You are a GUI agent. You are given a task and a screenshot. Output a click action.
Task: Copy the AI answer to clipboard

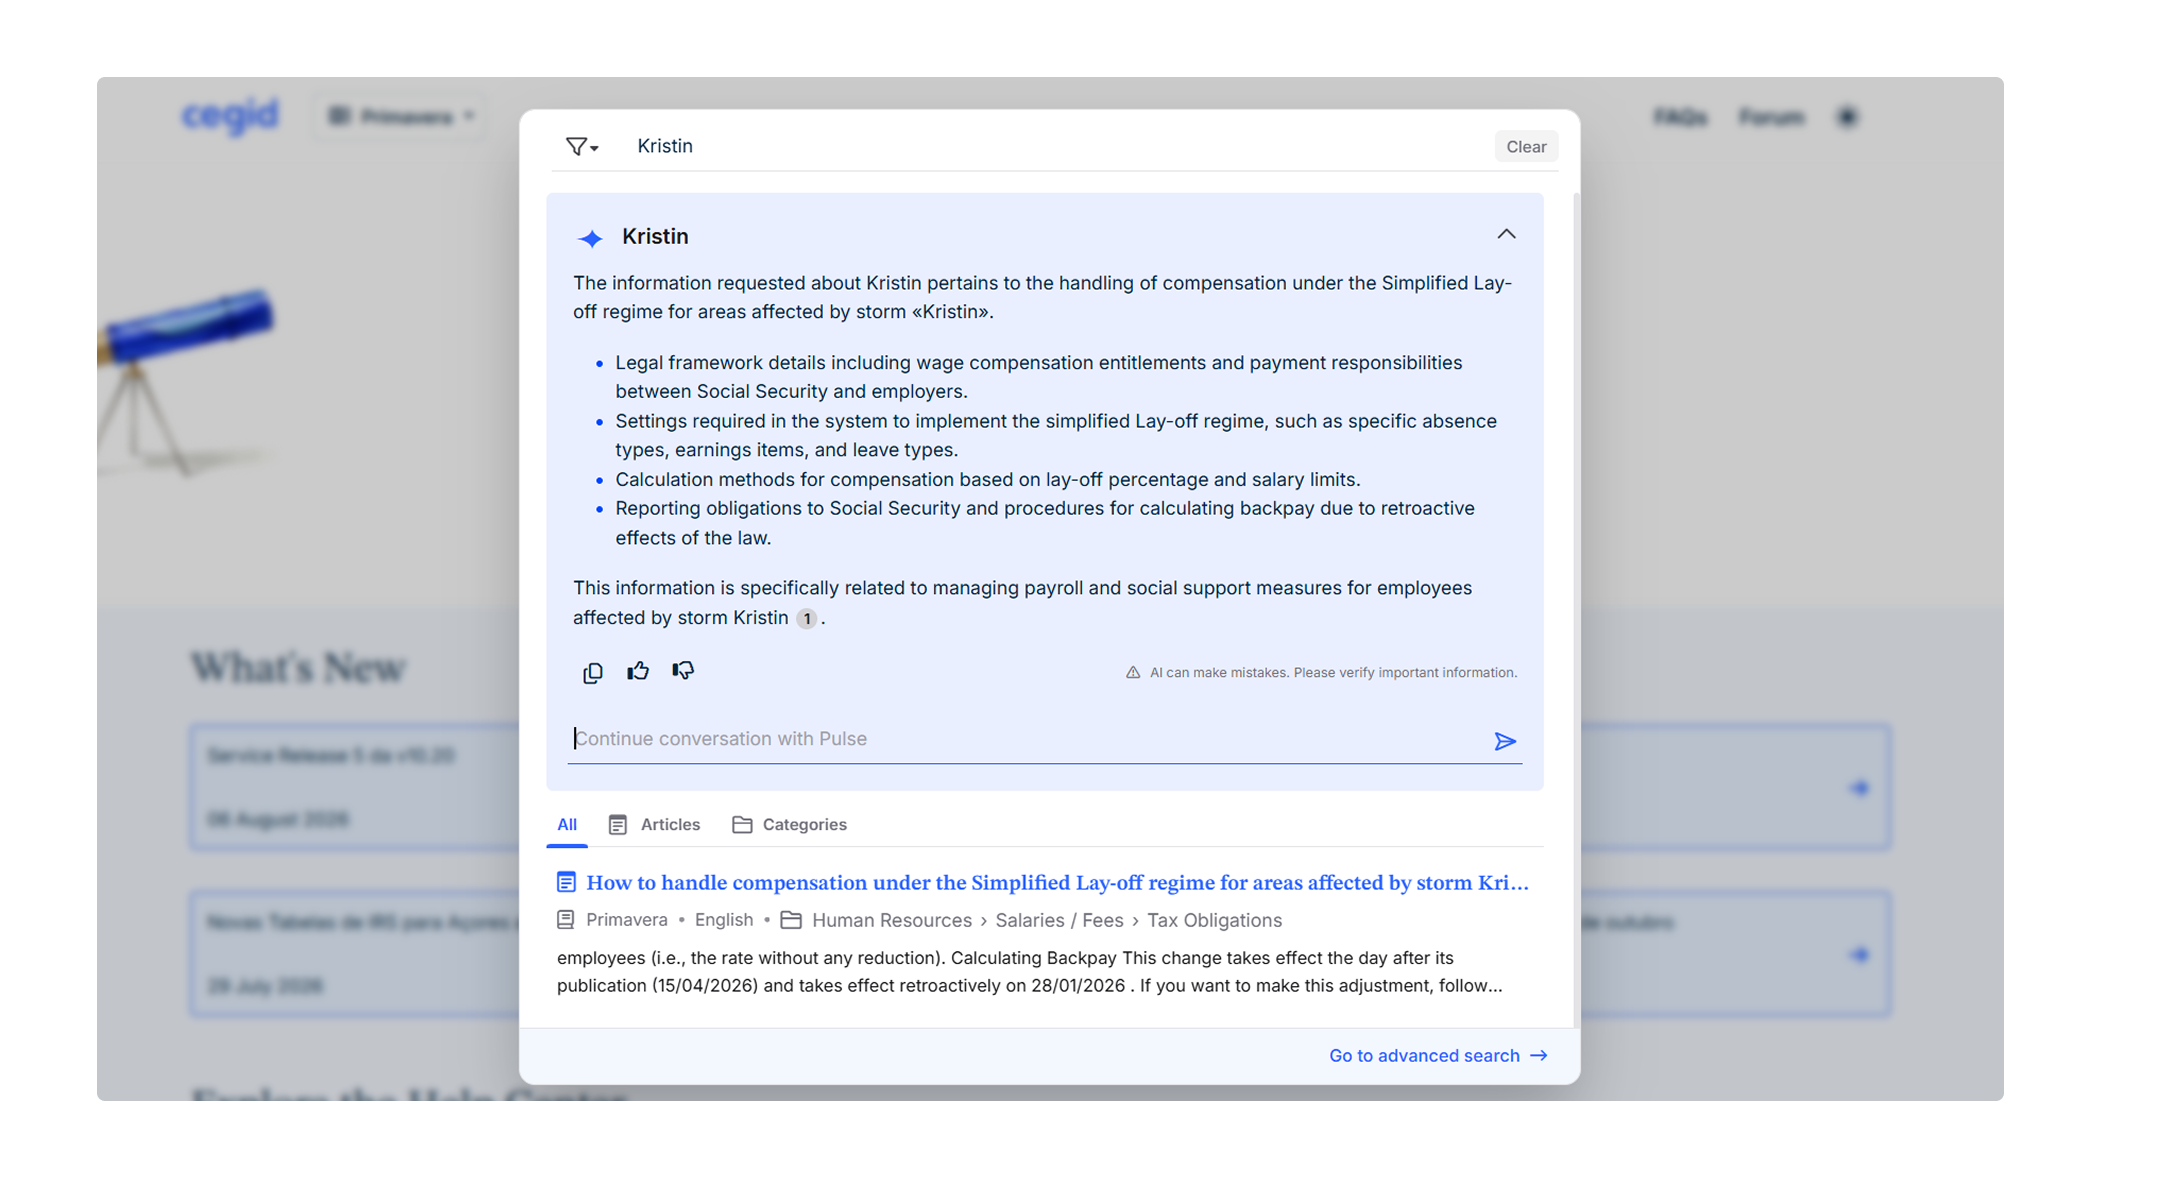[x=593, y=672]
